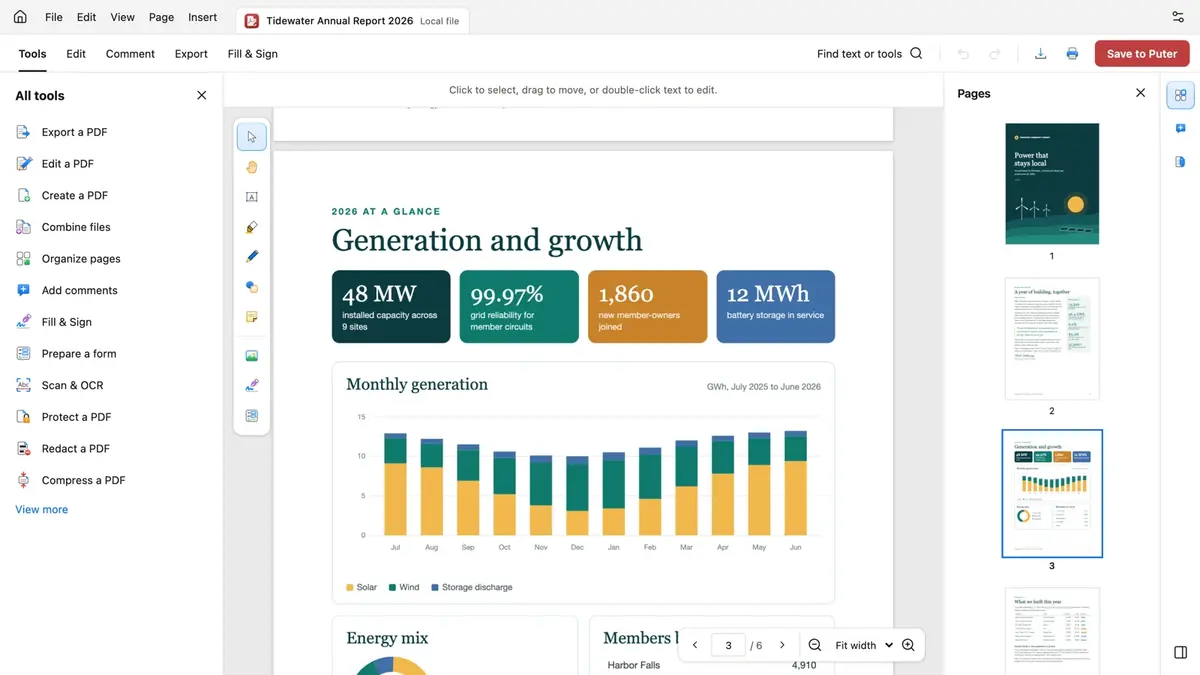
Task: Open the comments panel in right rail
Action: pyautogui.click(x=1181, y=129)
